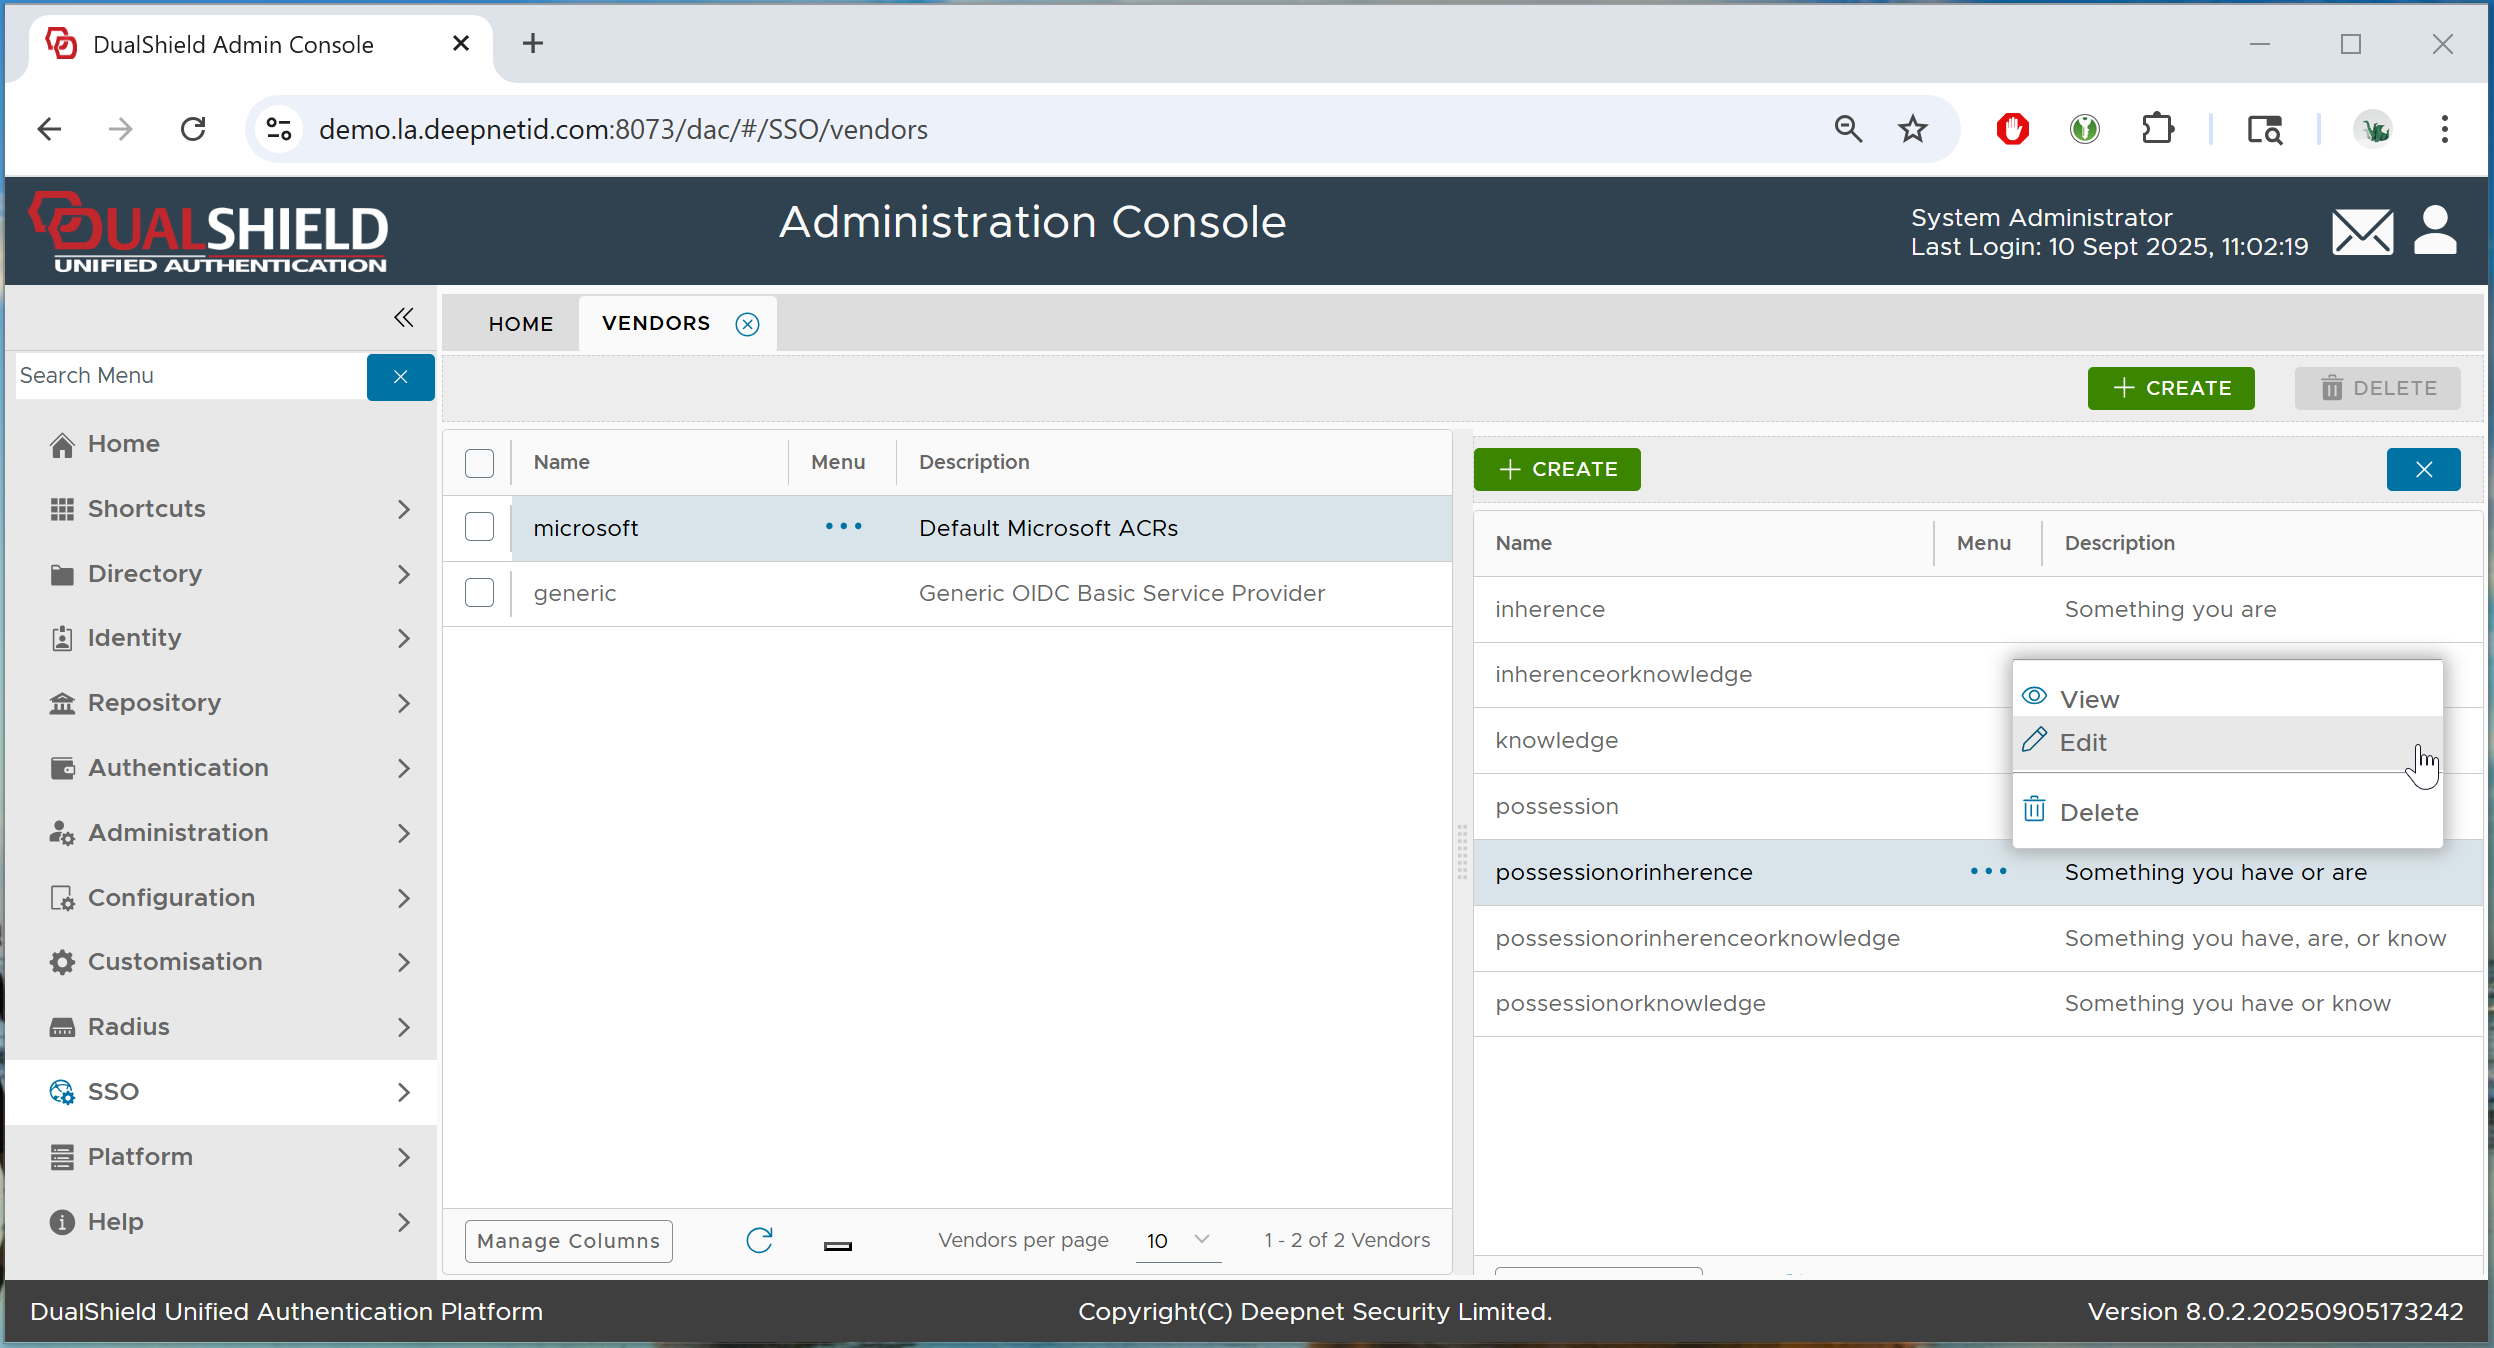Click the mail envelope icon in header

click(2362, 232)
